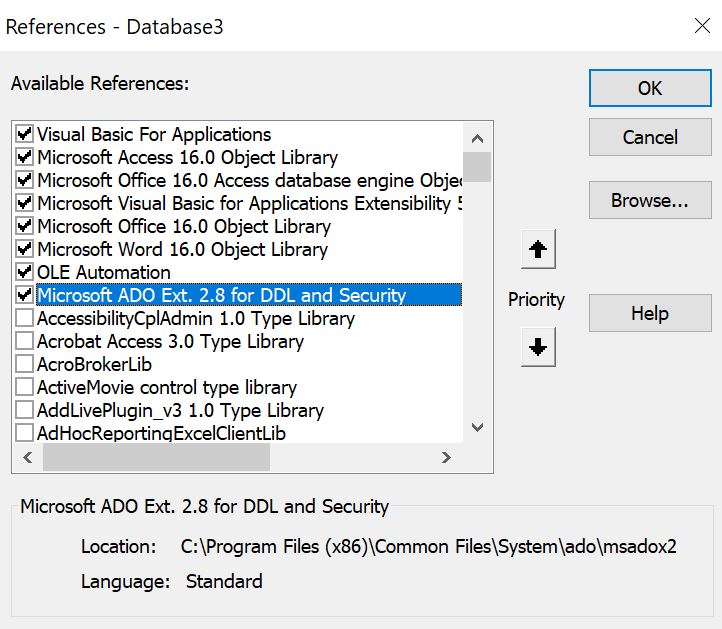Uncheck Microsoft Office 16.0 Access database engine checkbox
Viewport: 722px width, 629px height.
pyautogui.click(x=24, y=180)
